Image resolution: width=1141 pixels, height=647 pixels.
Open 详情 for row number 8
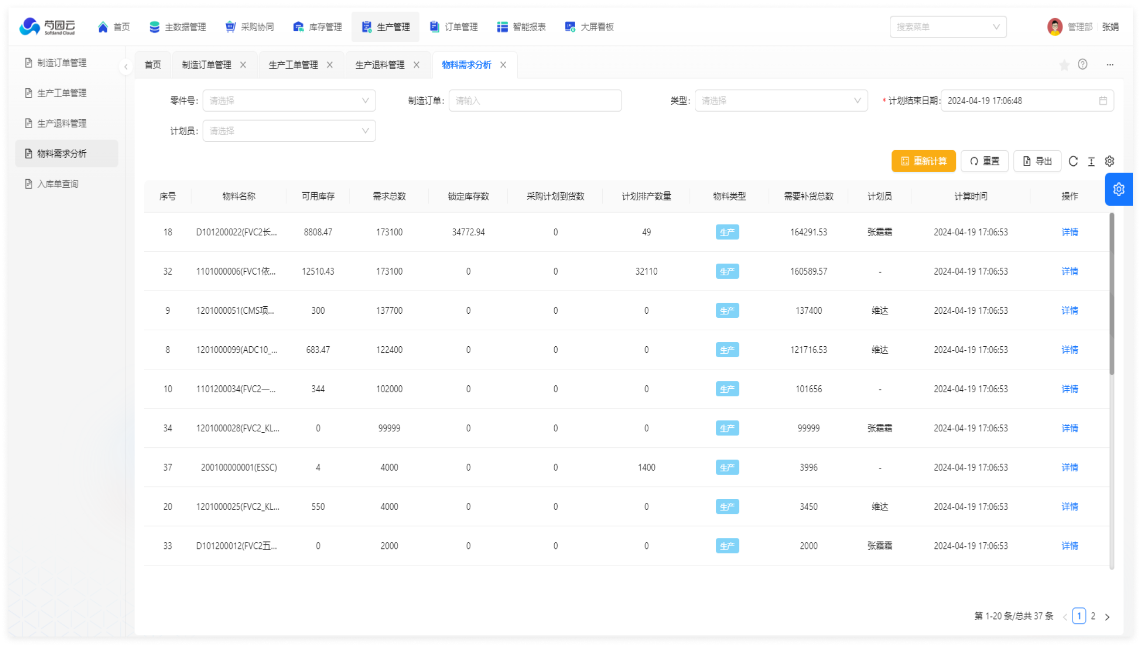tap(1070, 350)
